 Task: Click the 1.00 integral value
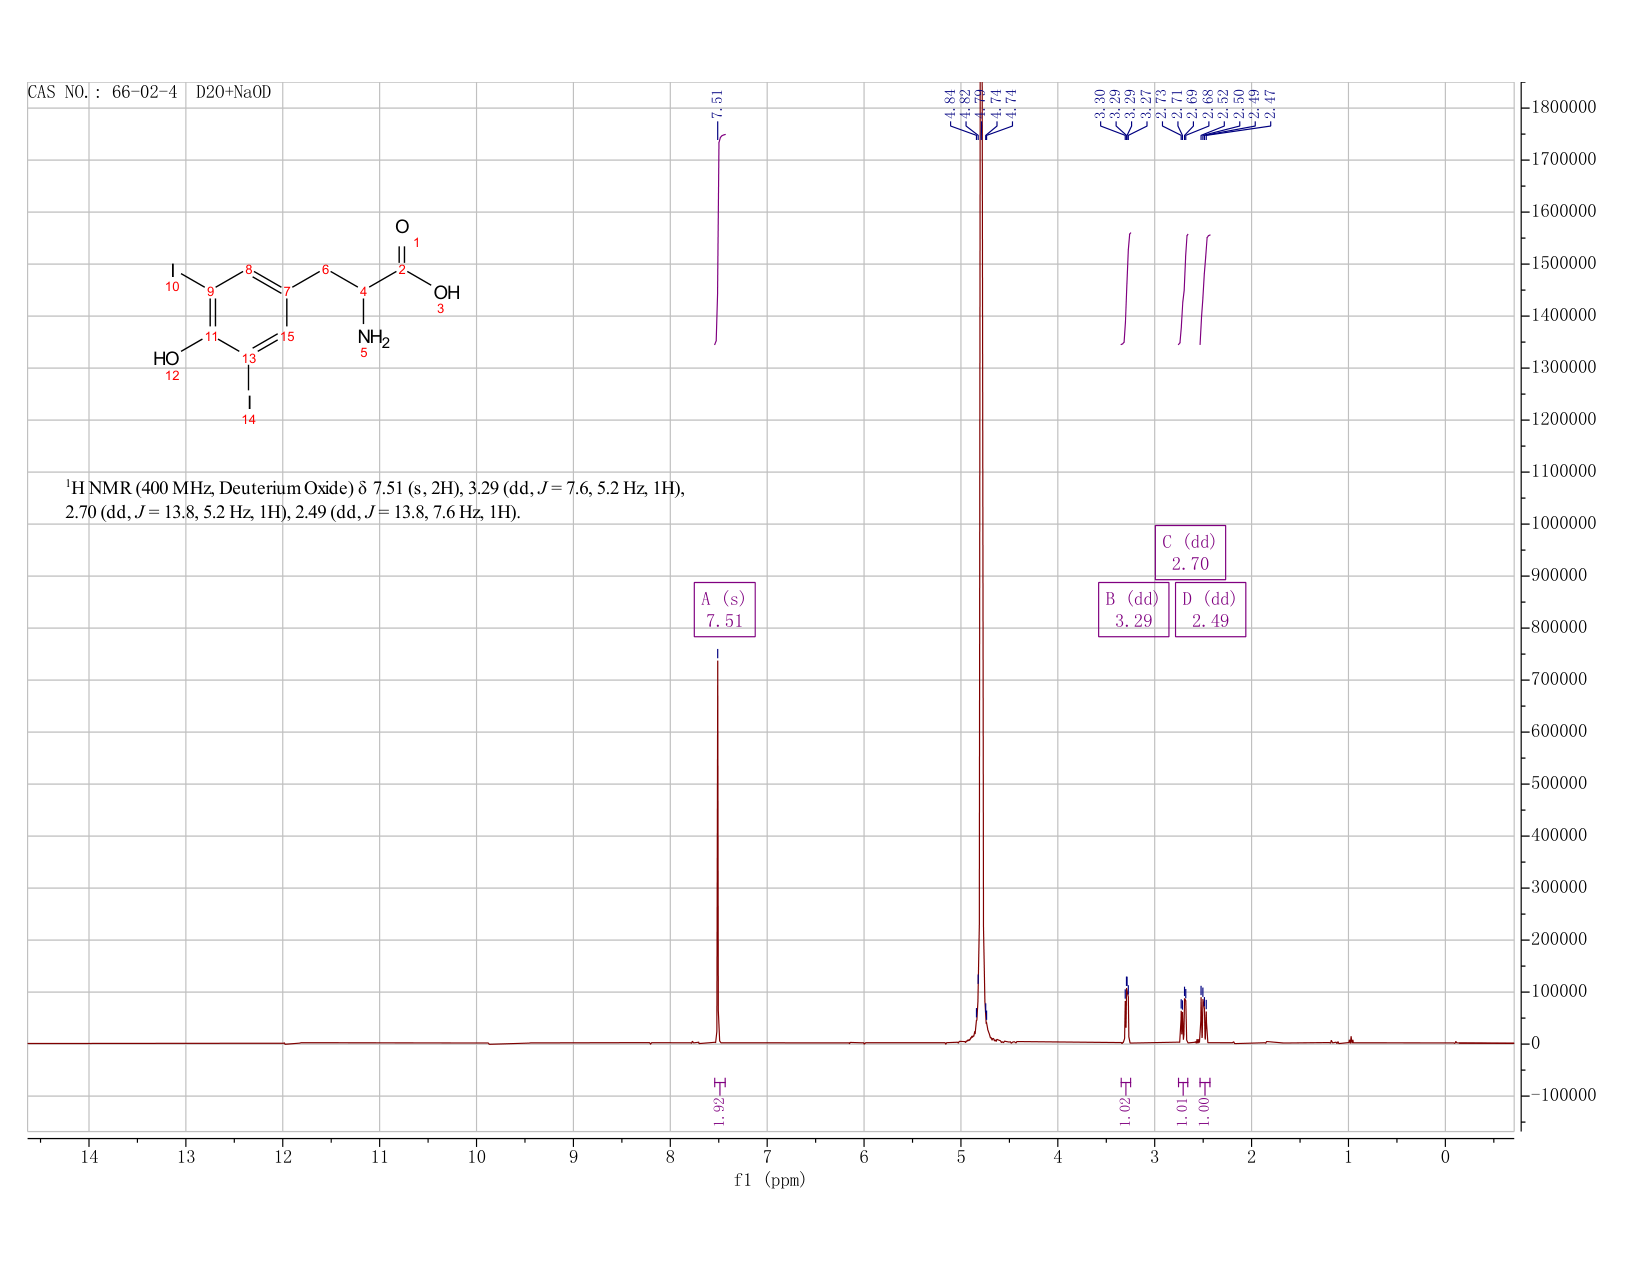pos(1204,1110)
